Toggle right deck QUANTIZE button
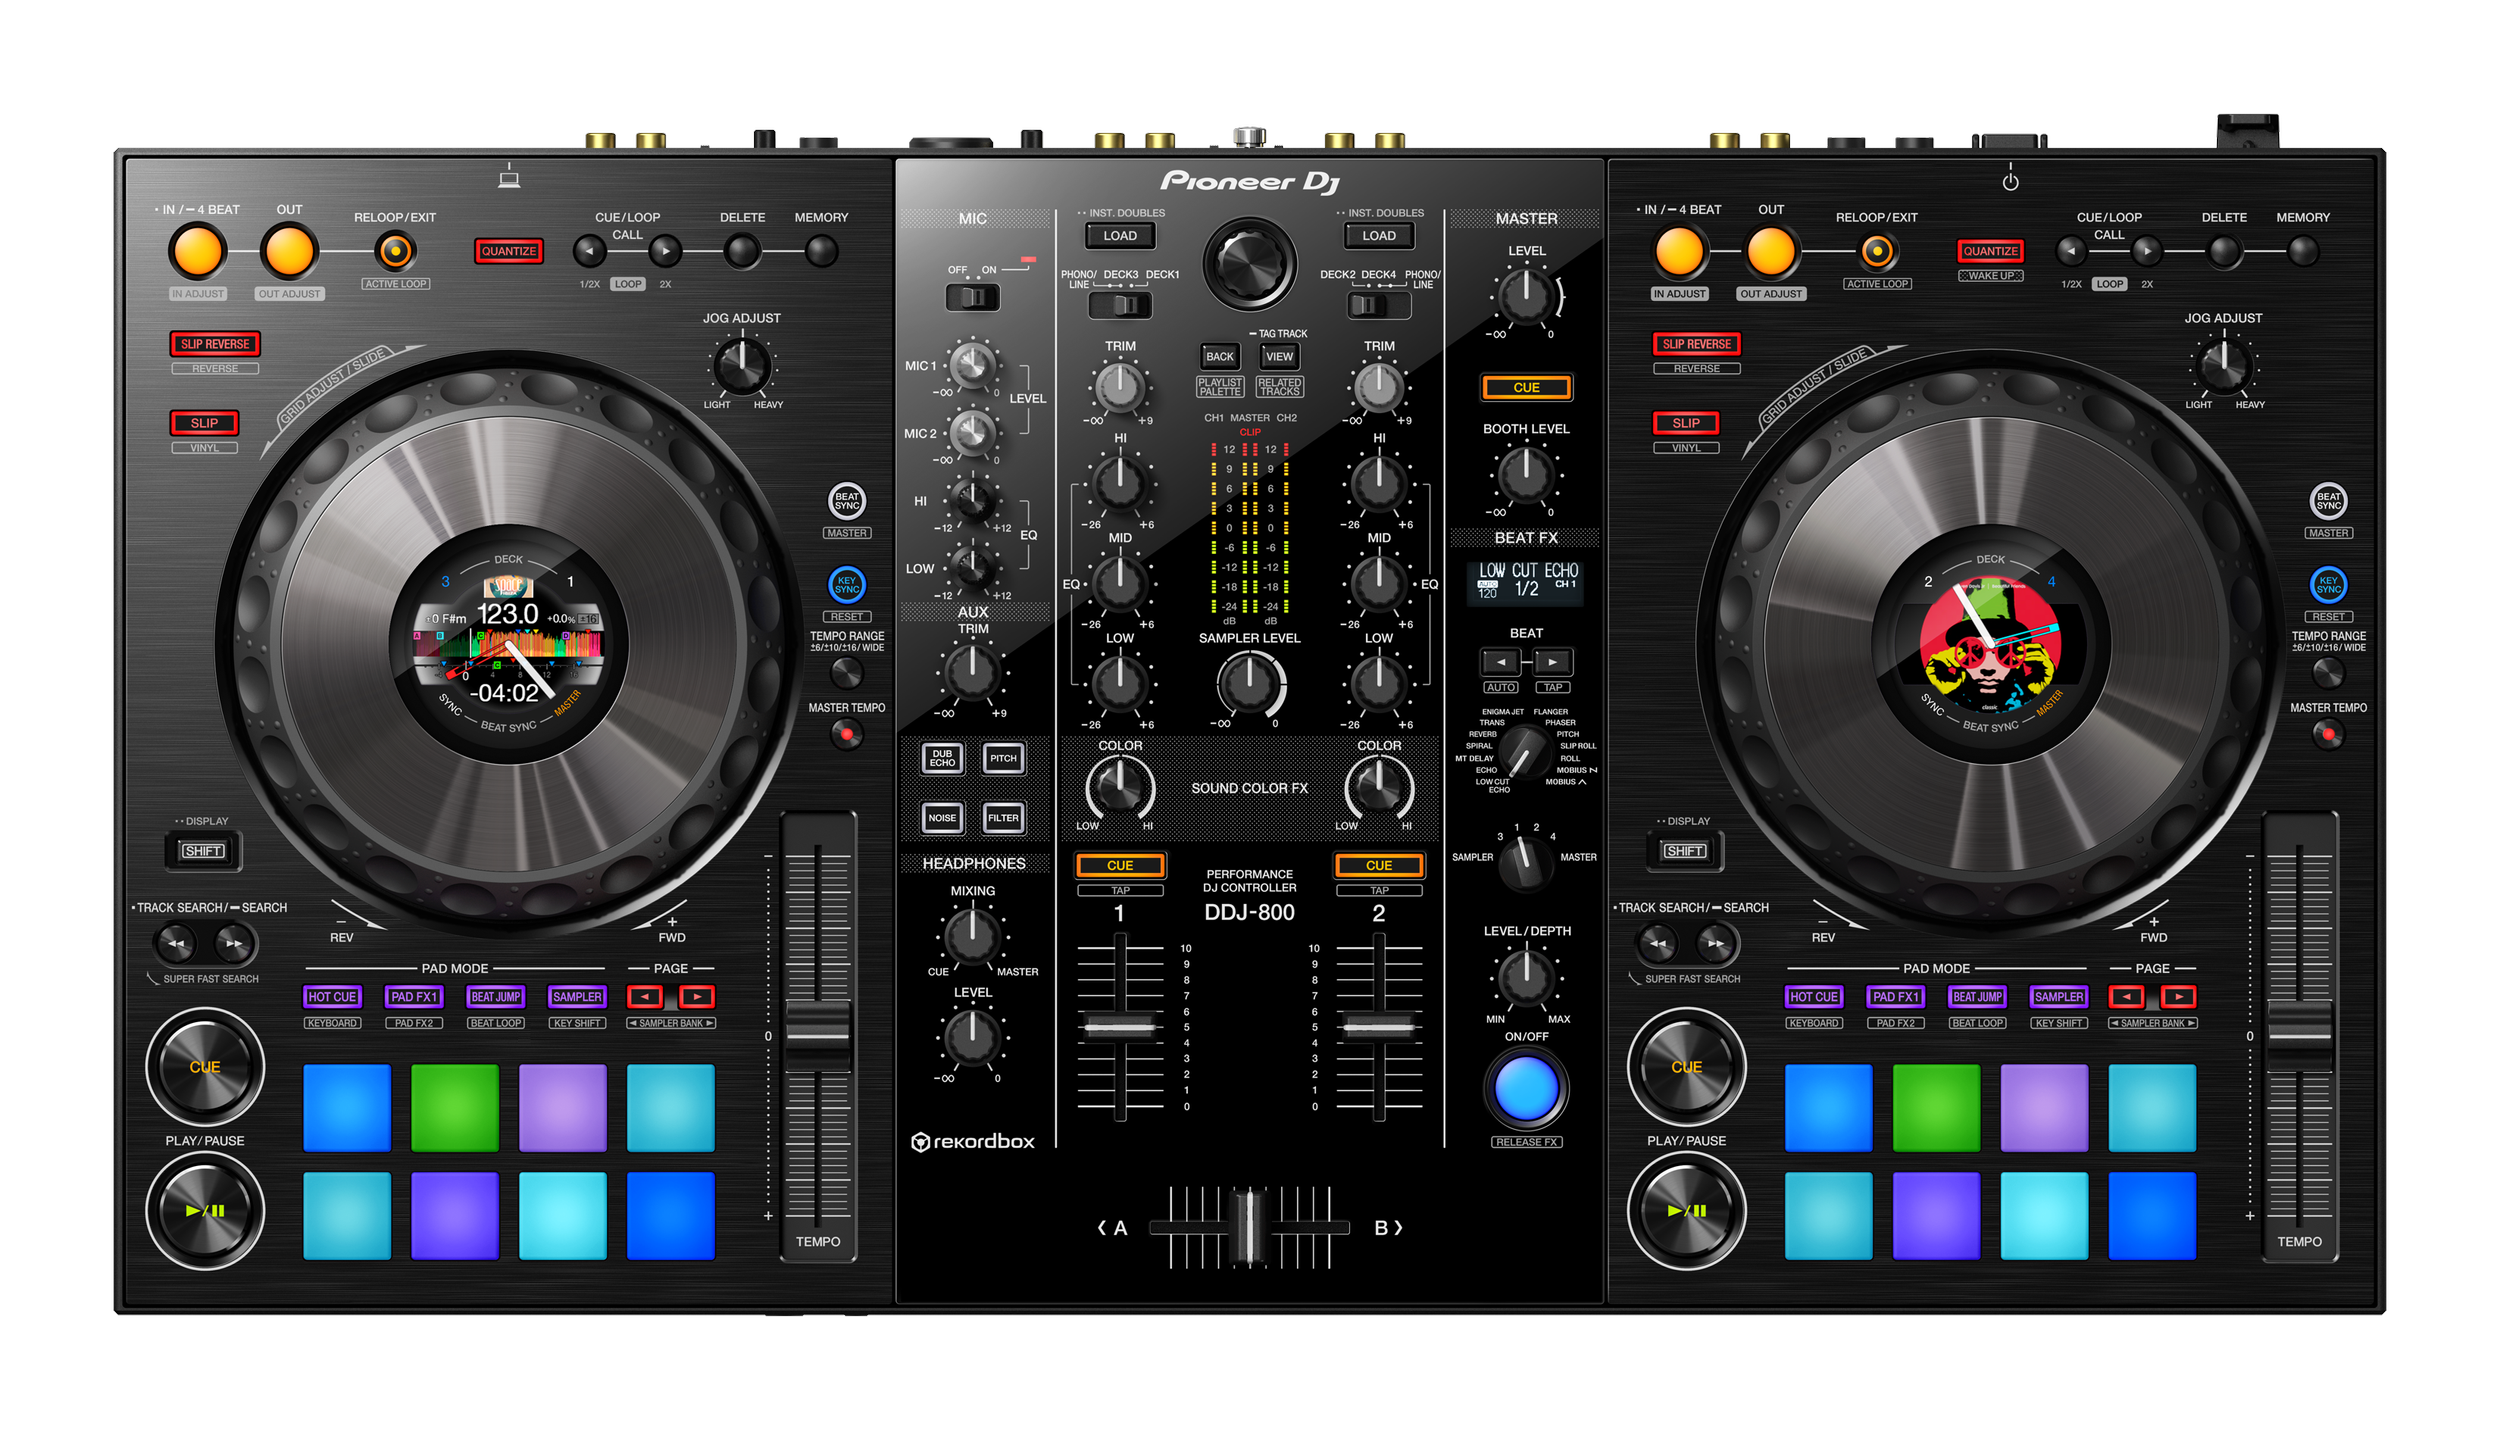This screenshot has height=1430, width=2500. pyautogui.click(x=1990, y=251)
